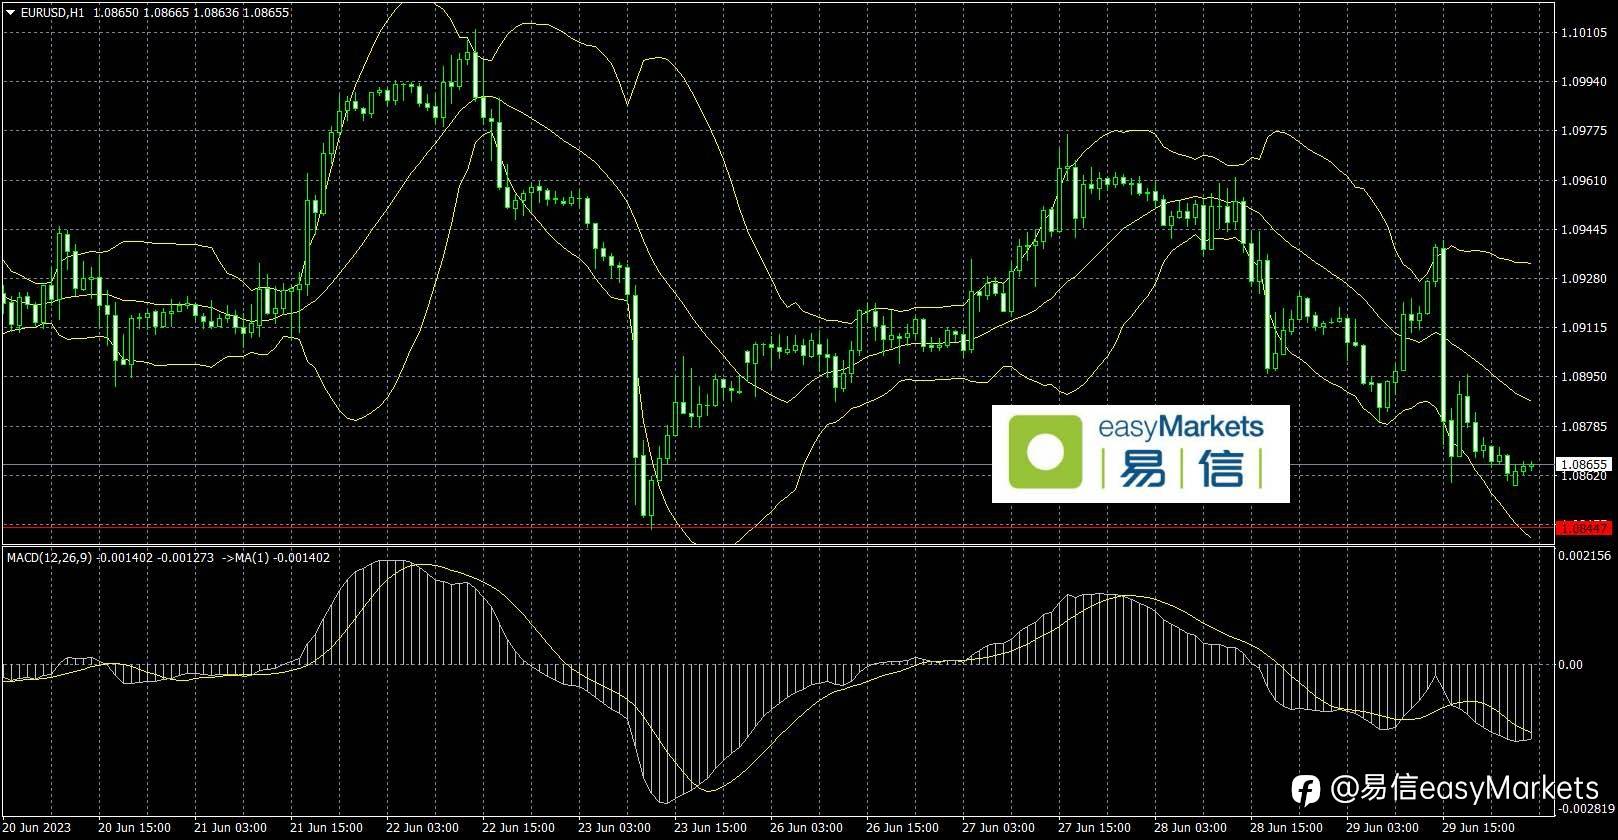
Task: Click price axis value 1.08950
Action: pos(1584,377)
